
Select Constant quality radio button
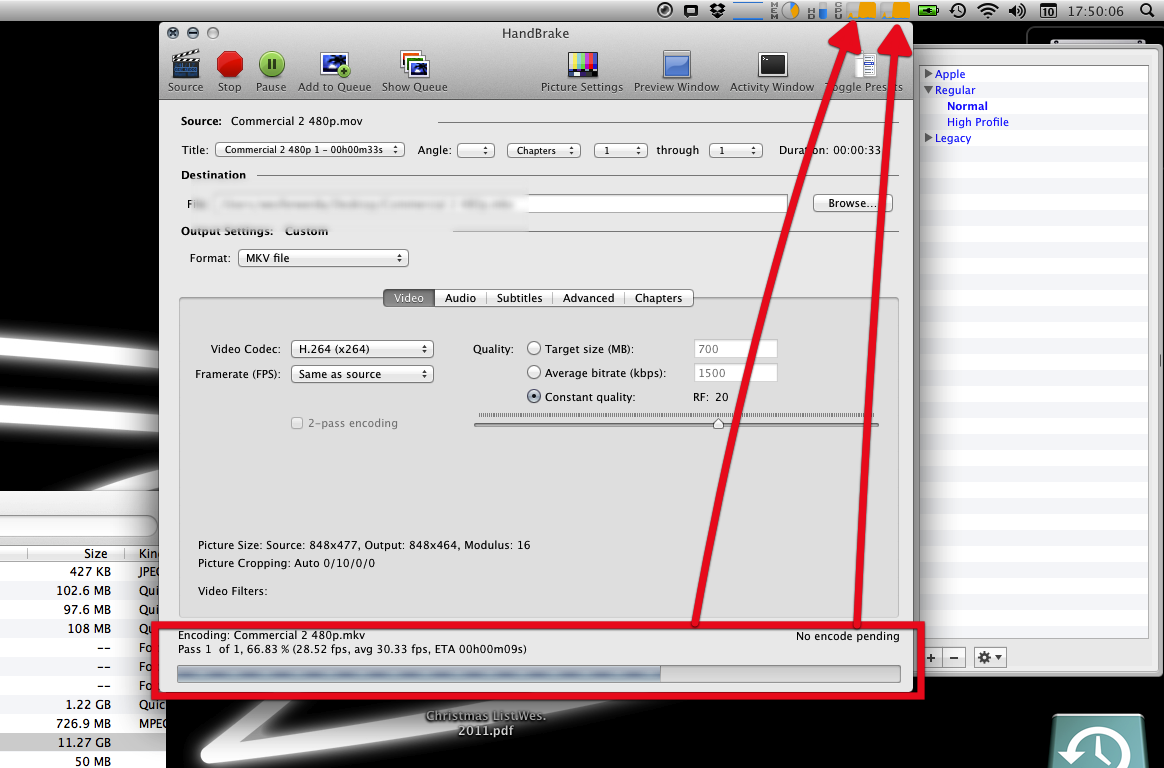click(x=534, y=396)
